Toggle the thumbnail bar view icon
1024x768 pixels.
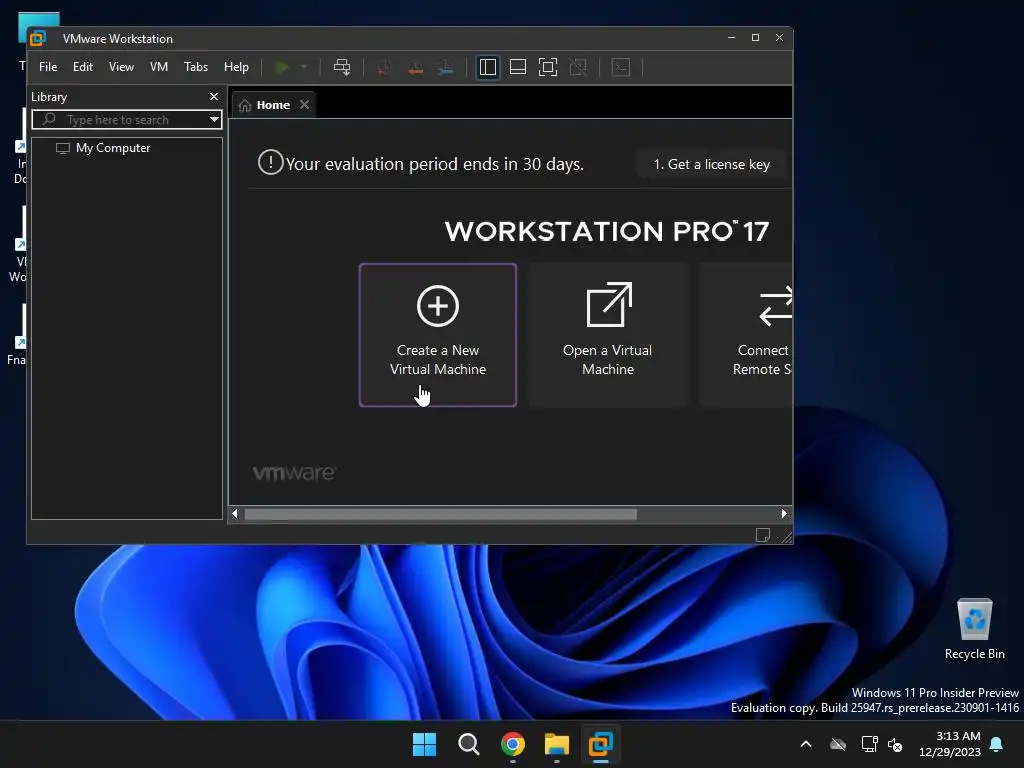click(x=518, y=67)
